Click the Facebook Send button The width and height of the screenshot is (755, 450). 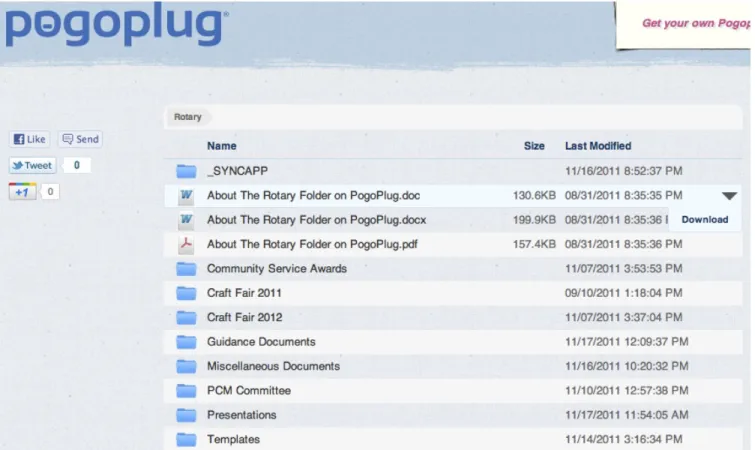(80, 139)
